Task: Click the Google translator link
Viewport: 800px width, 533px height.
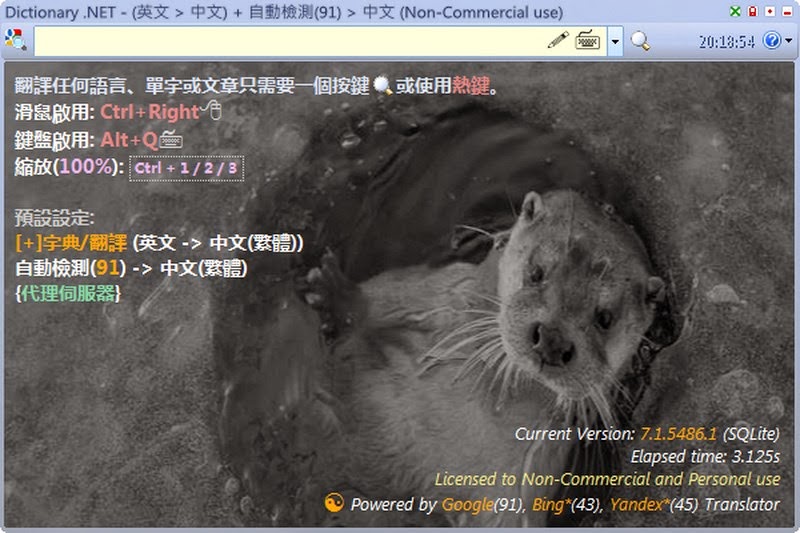Action: (467, 504)
